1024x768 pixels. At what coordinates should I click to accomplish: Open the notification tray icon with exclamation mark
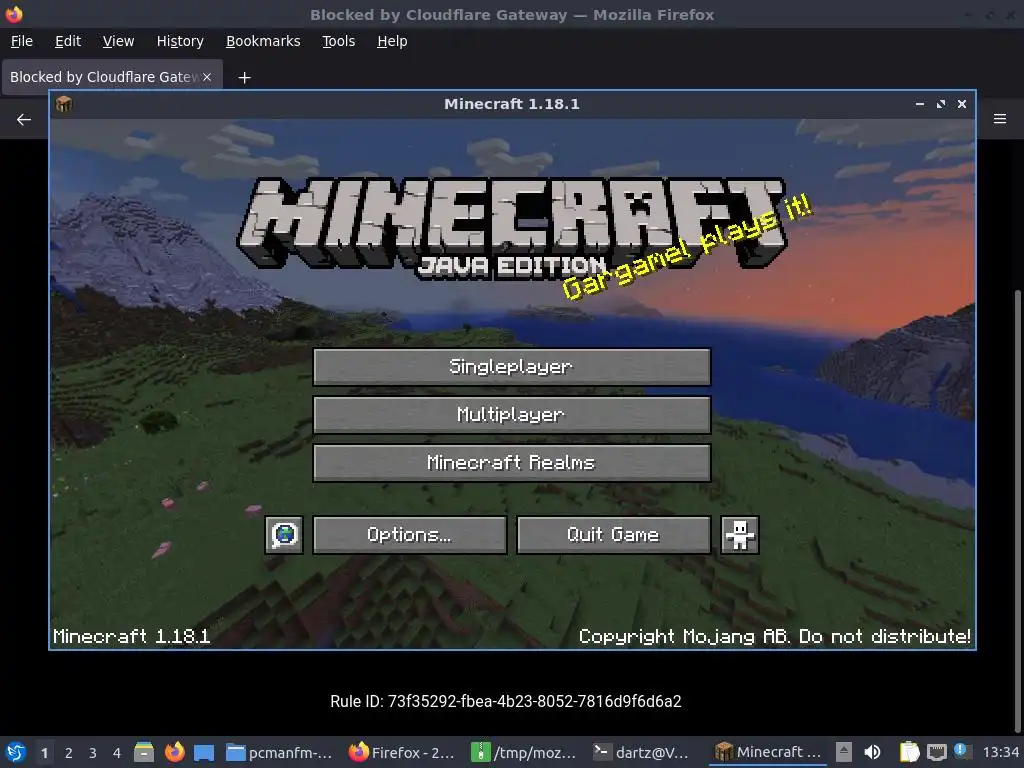[x=961, y=751]
